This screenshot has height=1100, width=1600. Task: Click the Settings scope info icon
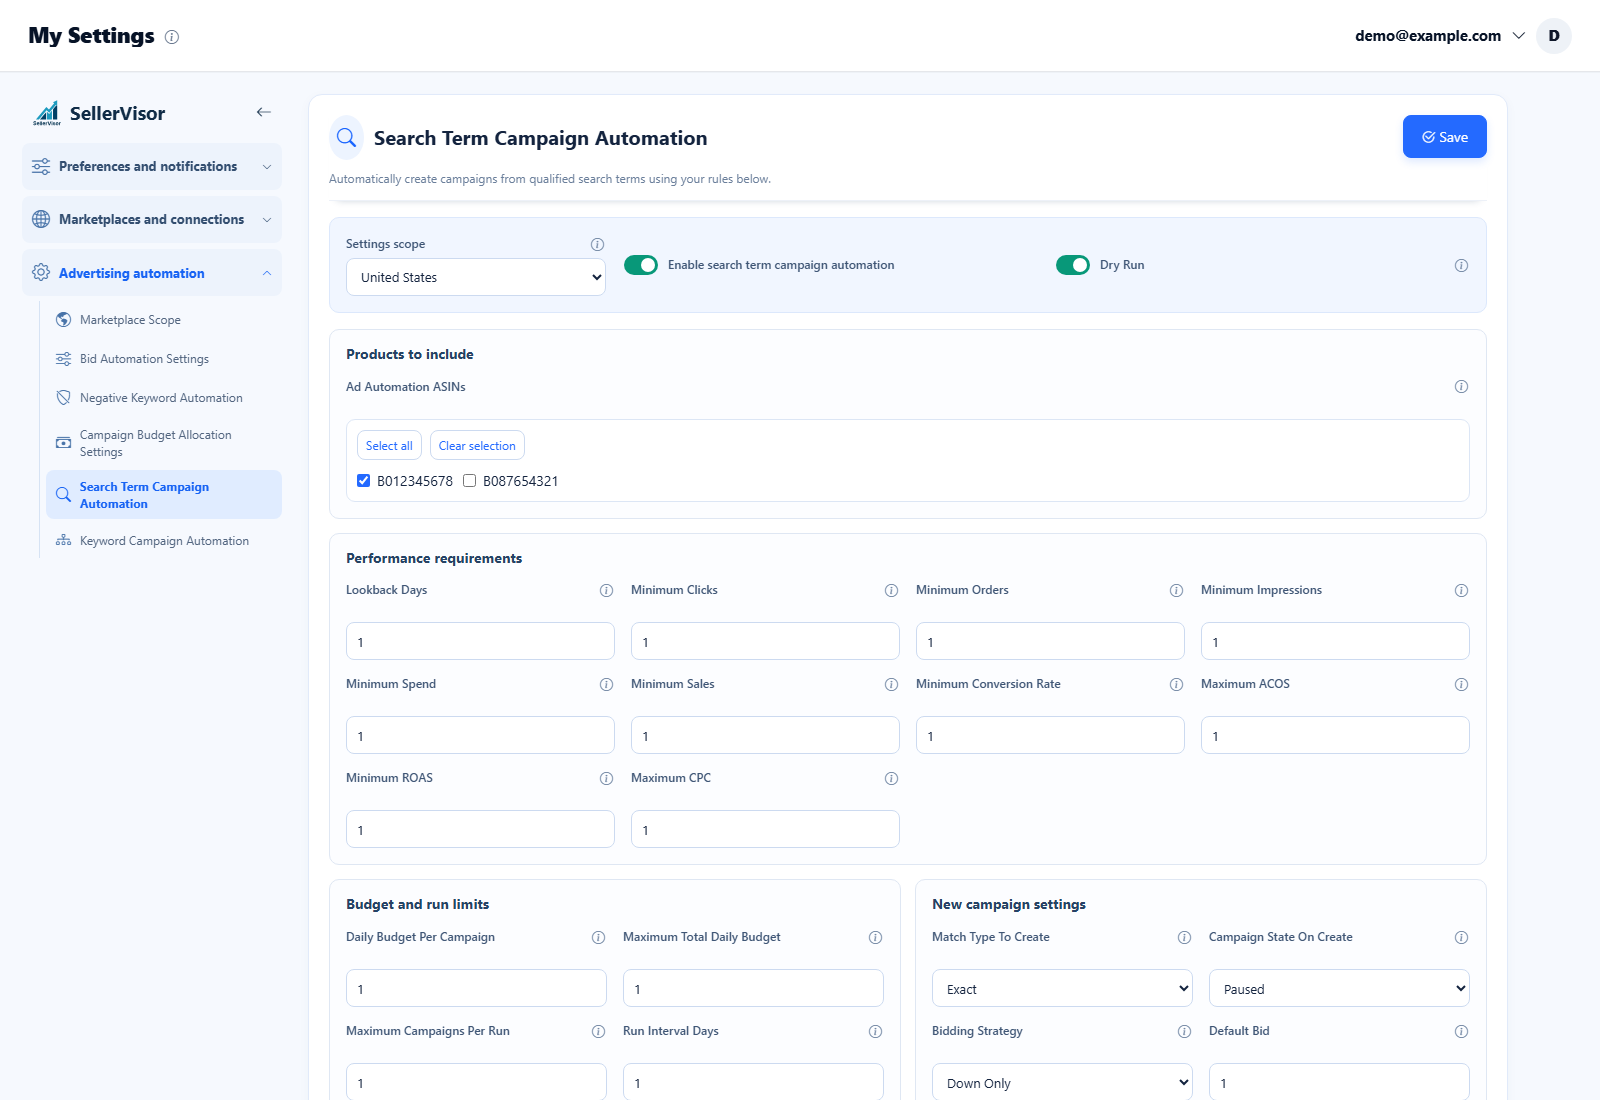click(597, 244)
